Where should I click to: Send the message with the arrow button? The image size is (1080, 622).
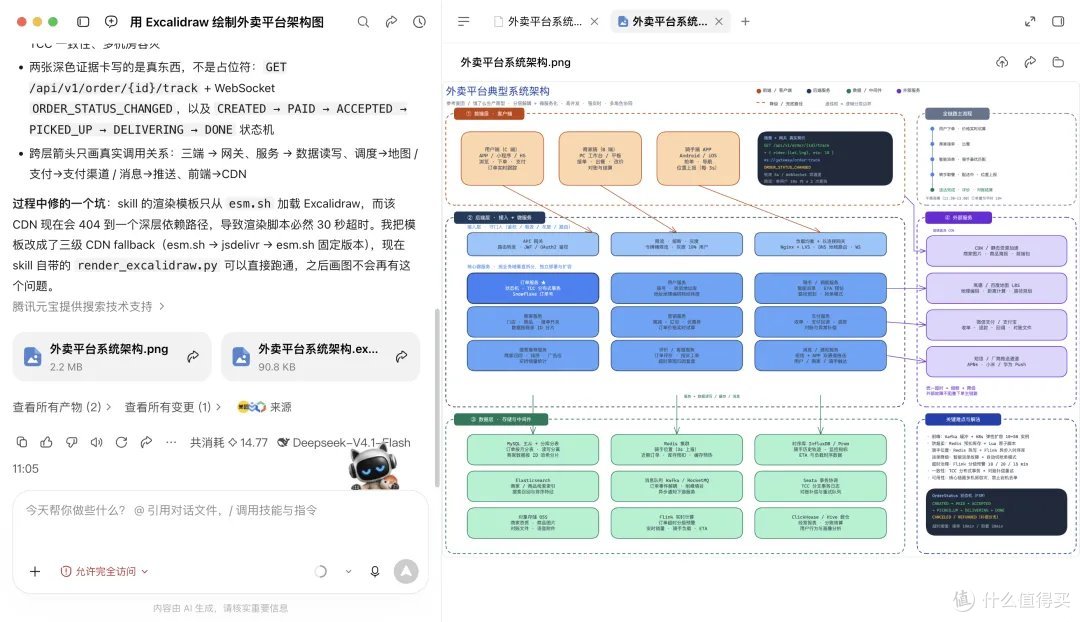click(x=406, y=571)
